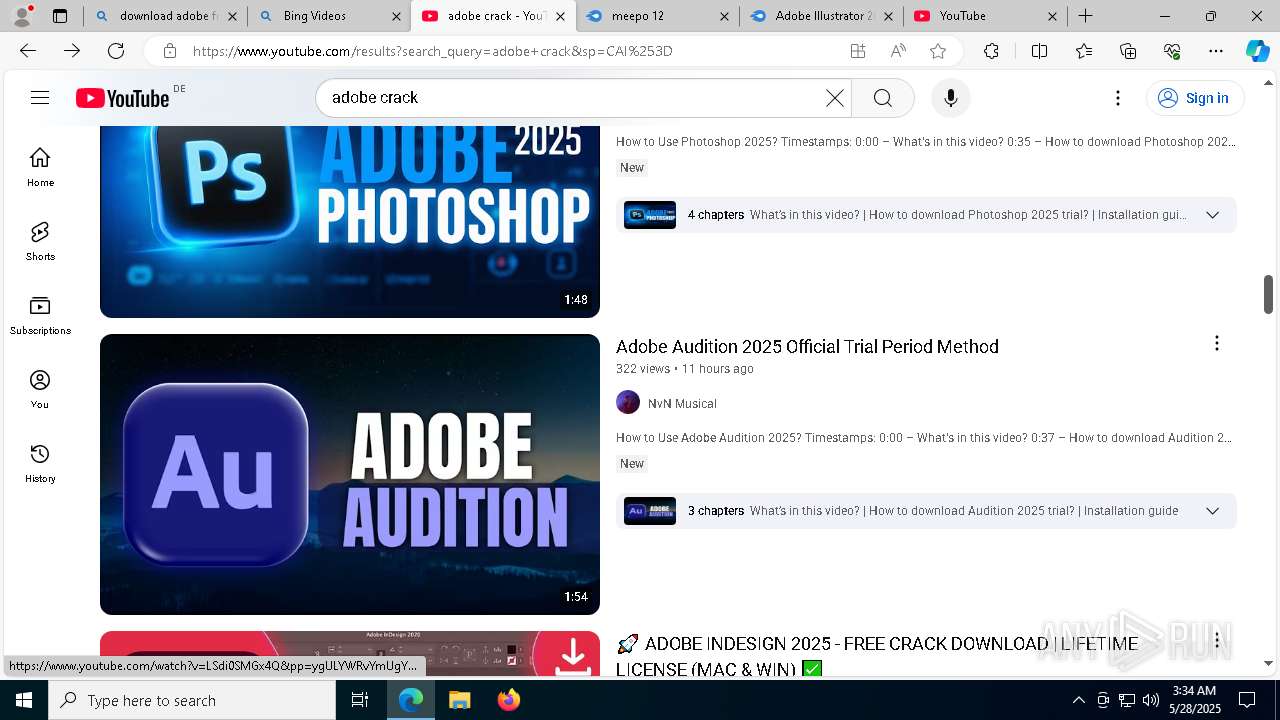
Task: Toggle split screen view
Action: pos(1039,51)
